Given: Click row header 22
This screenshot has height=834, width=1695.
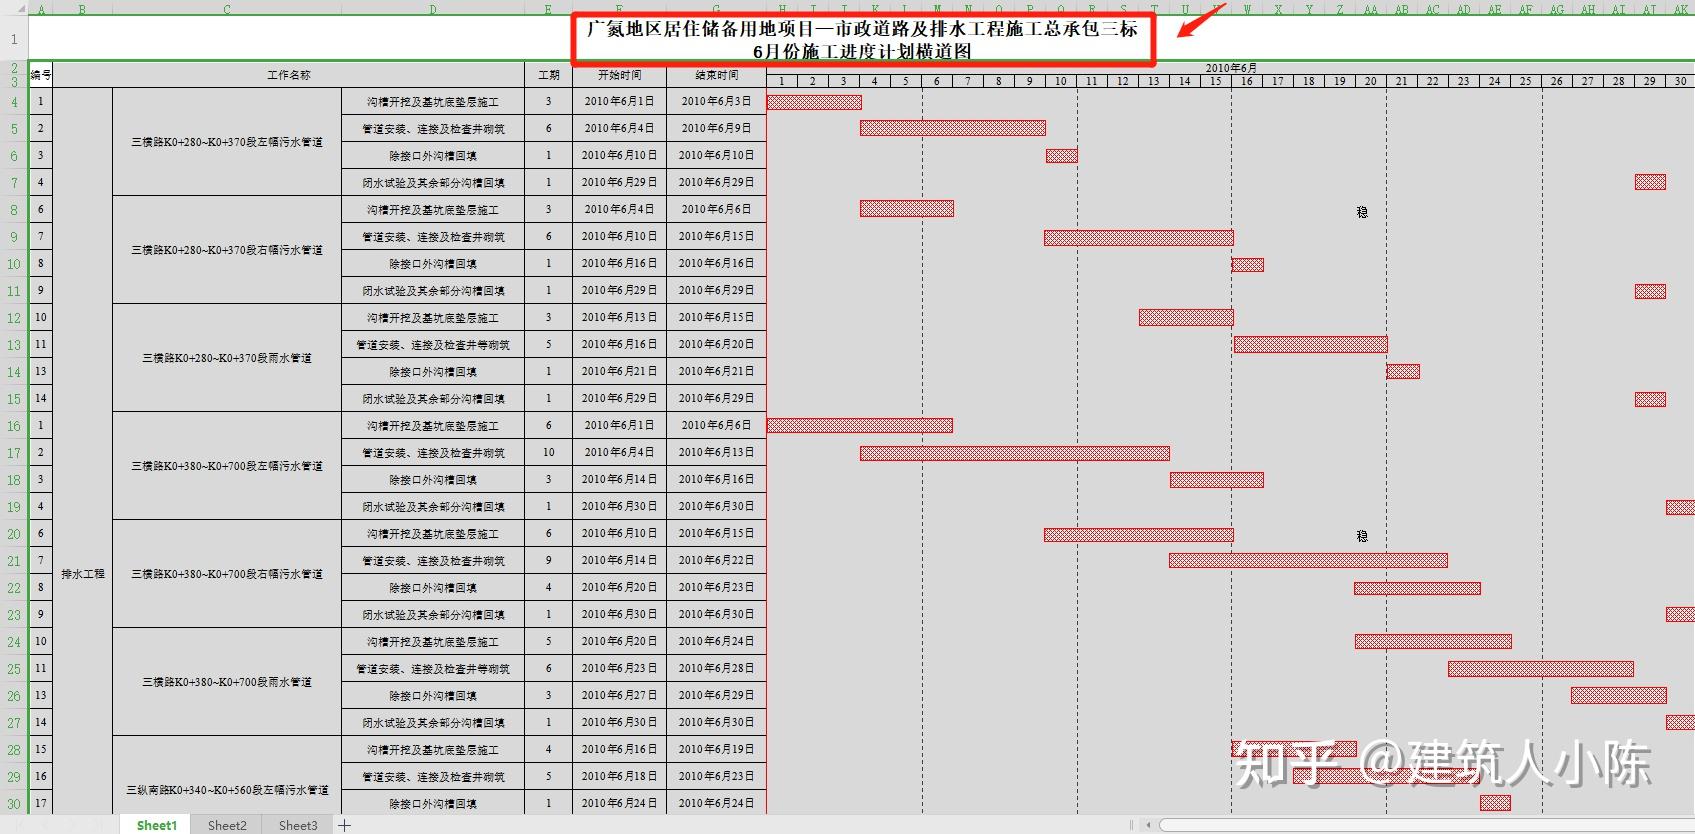Looking at the screenshot, I should click(x=14, y=588).
